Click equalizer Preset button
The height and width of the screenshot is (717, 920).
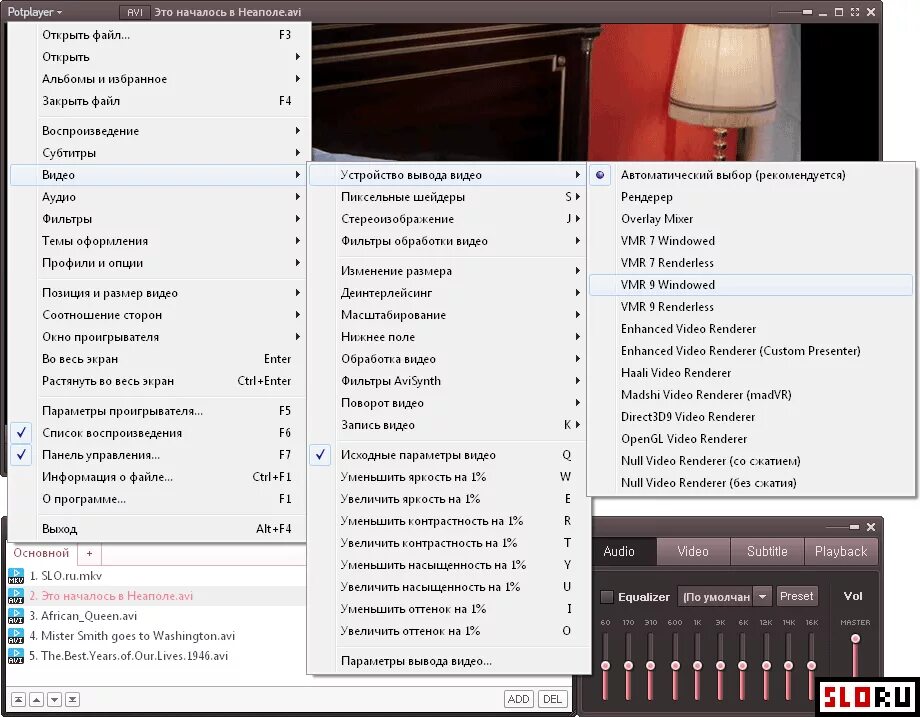(796, 596)
